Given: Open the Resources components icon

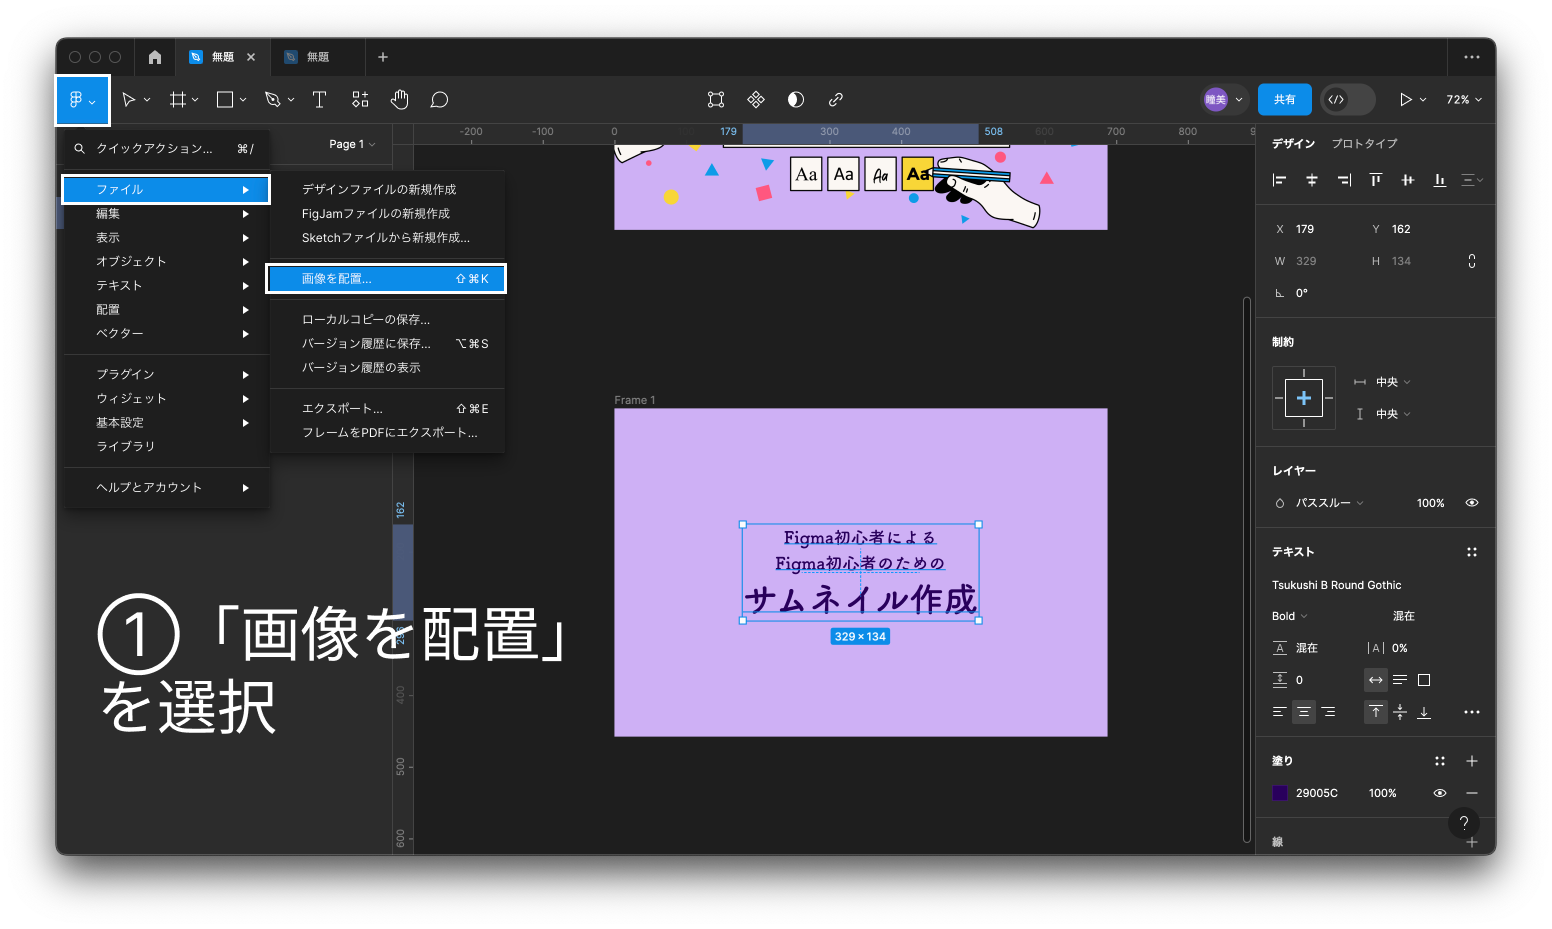Looking at the screenshot, I should pos(360,99).
